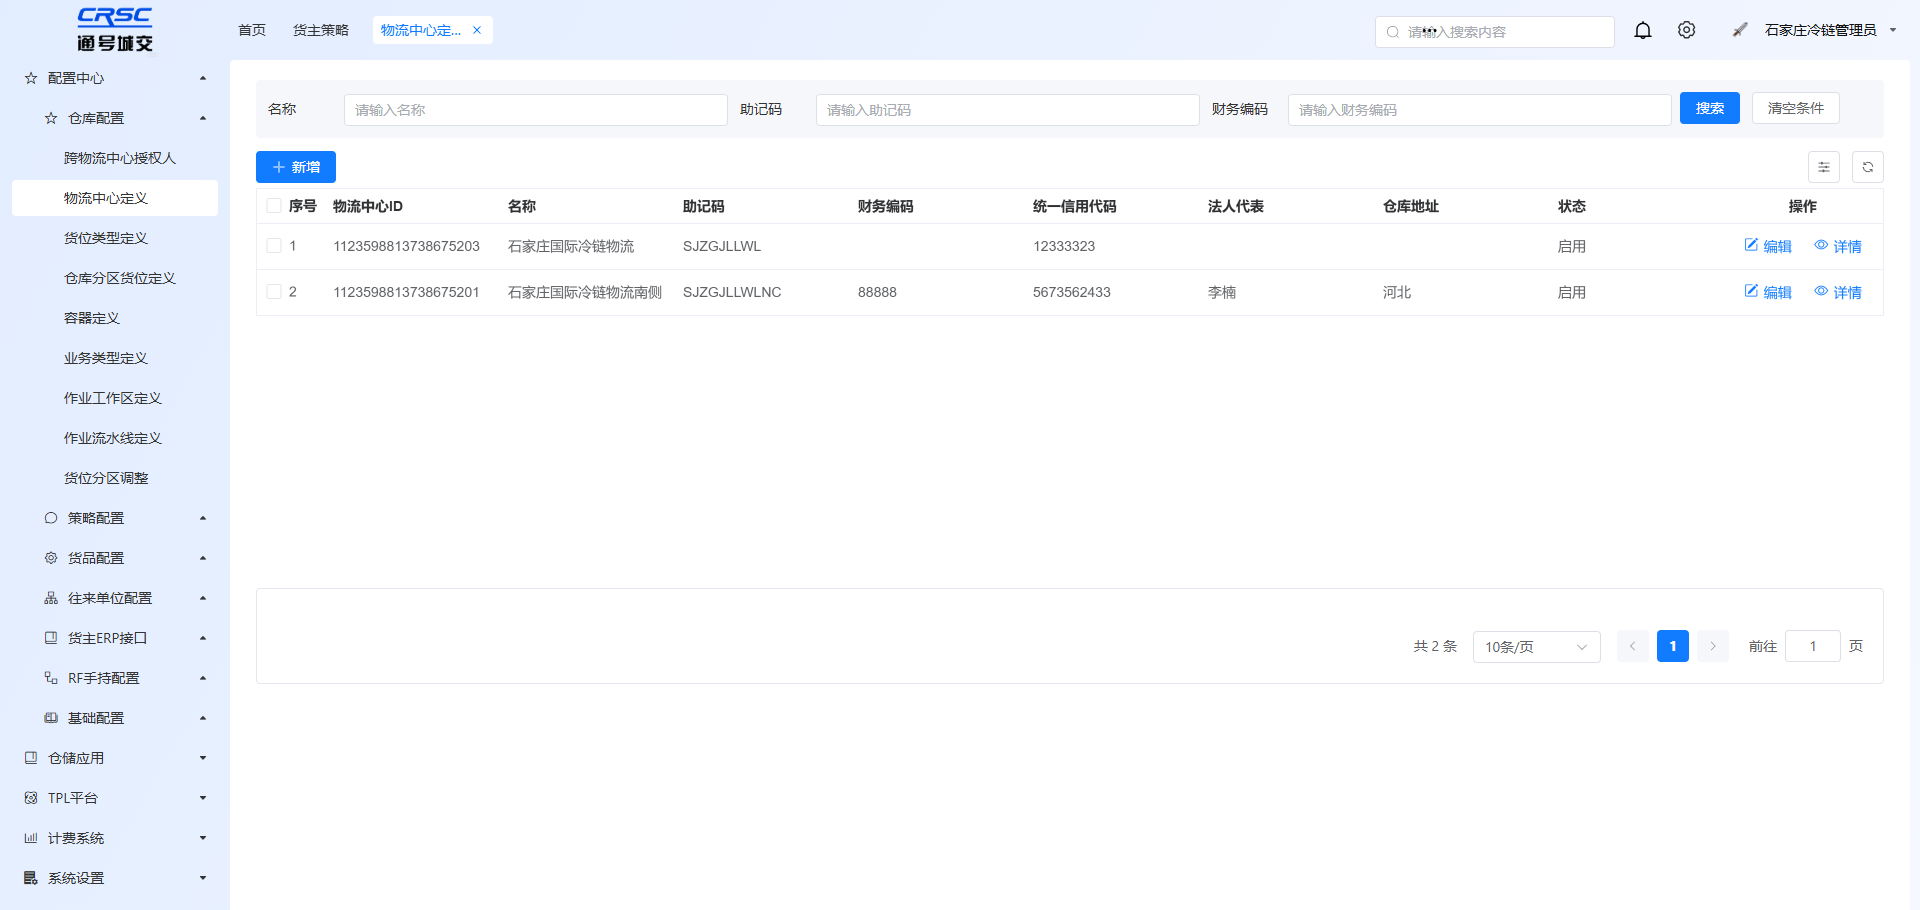Open 跨物流中心授权人 menu item

coord(115,158)
